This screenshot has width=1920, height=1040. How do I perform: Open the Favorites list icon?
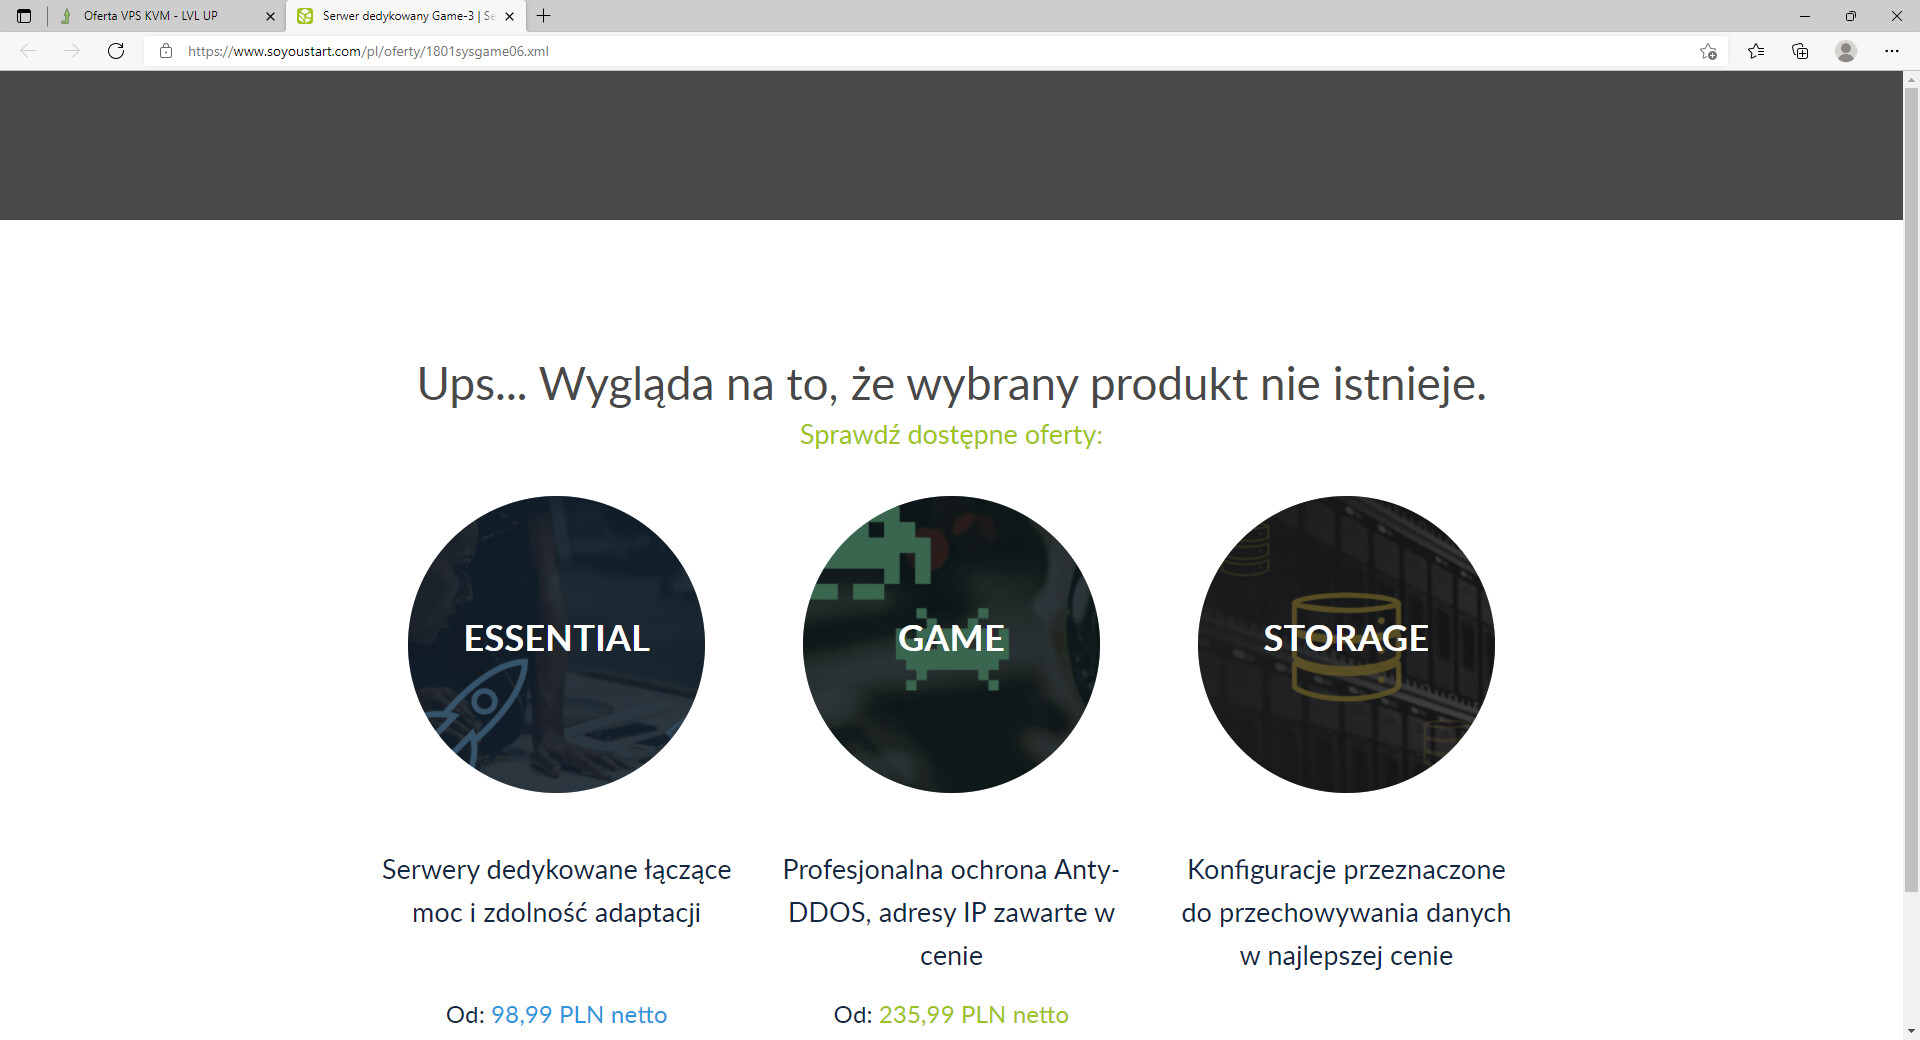1755,51
